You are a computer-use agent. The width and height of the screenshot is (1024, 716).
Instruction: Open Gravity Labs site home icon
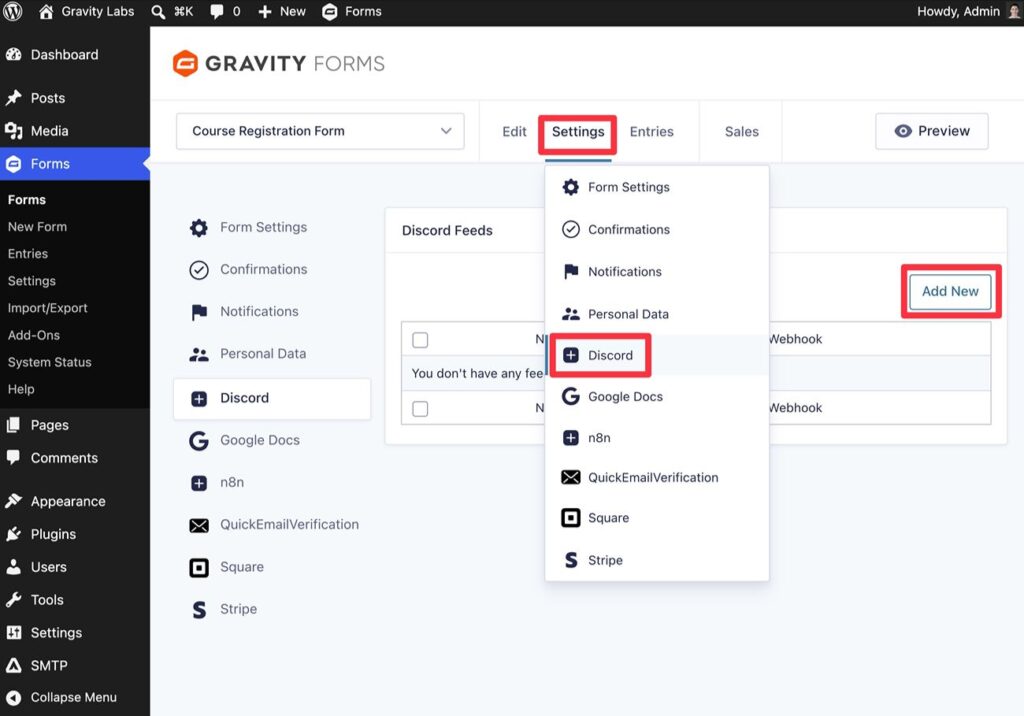pos(46,12)
